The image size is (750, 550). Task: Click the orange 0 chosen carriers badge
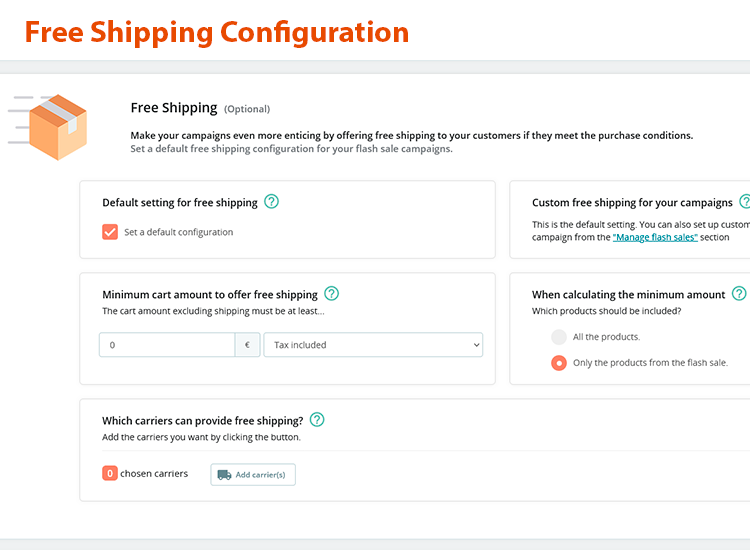point(110,473)
